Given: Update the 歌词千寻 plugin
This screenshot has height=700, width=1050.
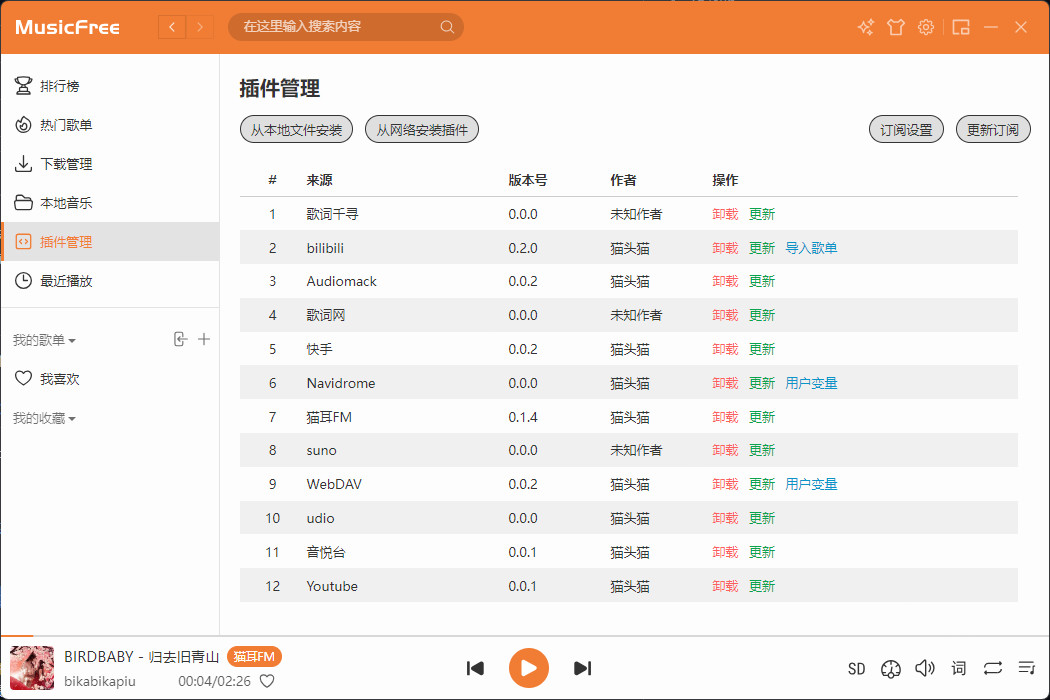Looking at the screenshot, I should point(762,214).
